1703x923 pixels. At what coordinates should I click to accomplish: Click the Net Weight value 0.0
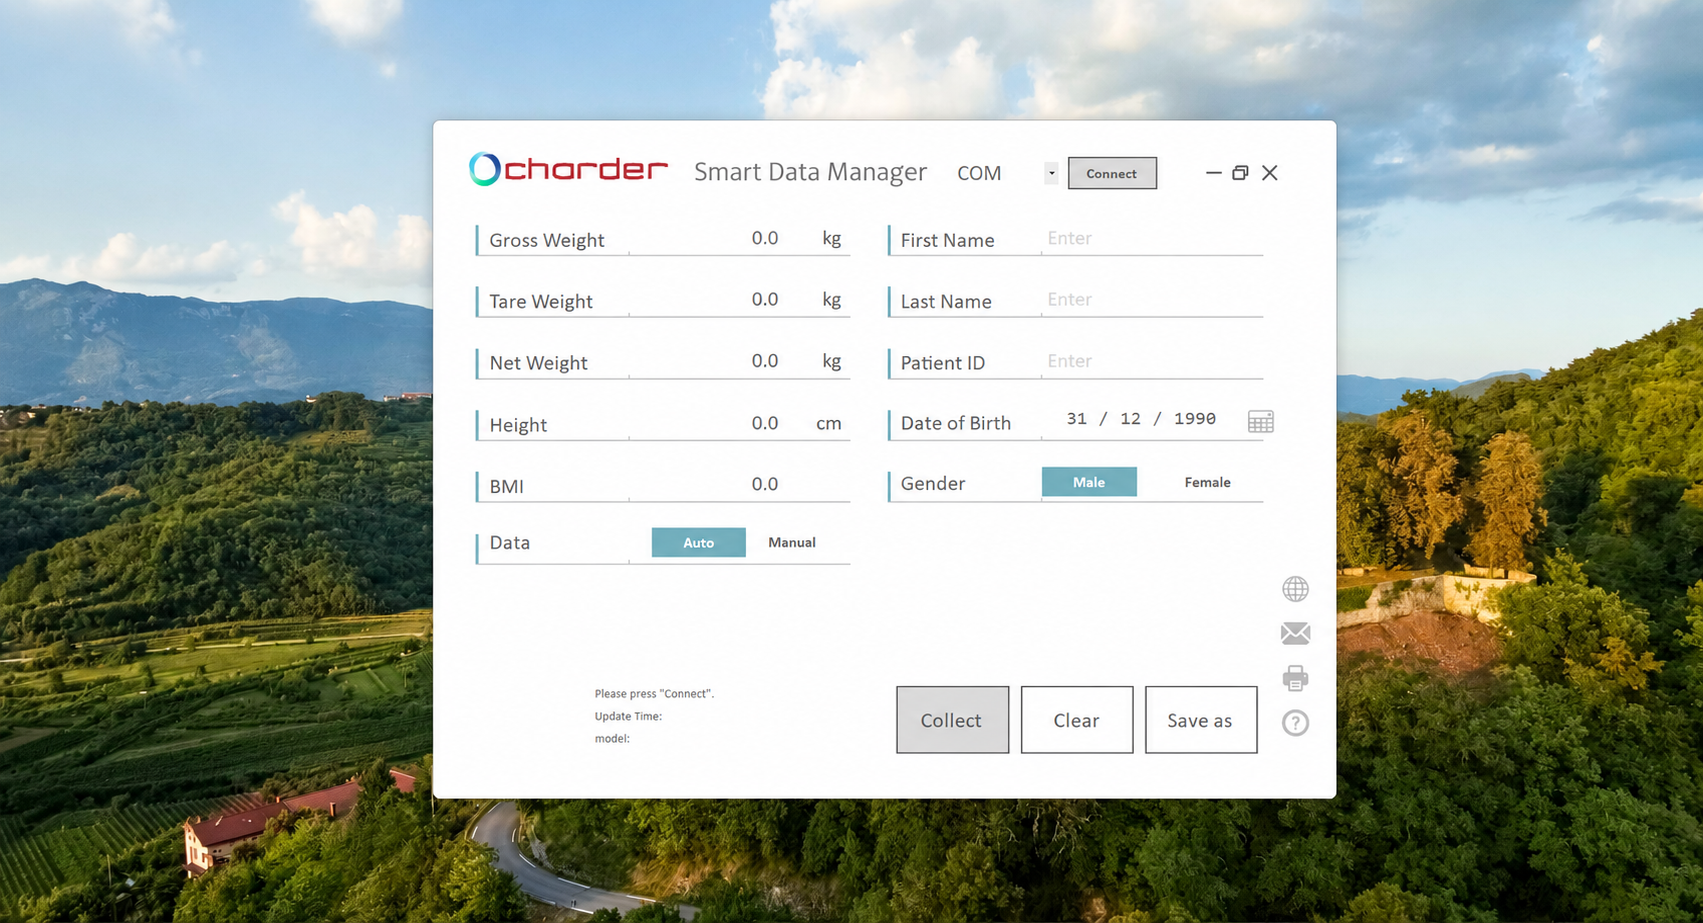[x=765, y=361]
